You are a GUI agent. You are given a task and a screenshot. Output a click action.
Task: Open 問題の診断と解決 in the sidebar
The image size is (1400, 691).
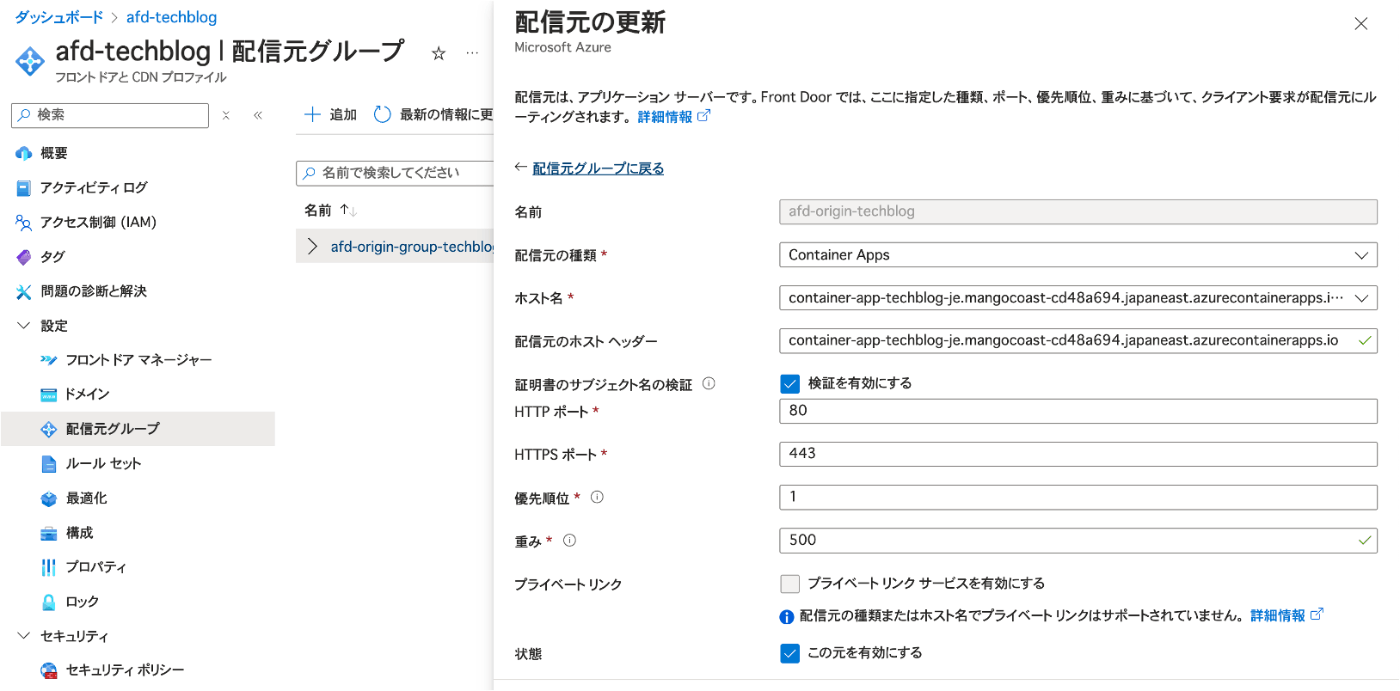pos(93,291)
